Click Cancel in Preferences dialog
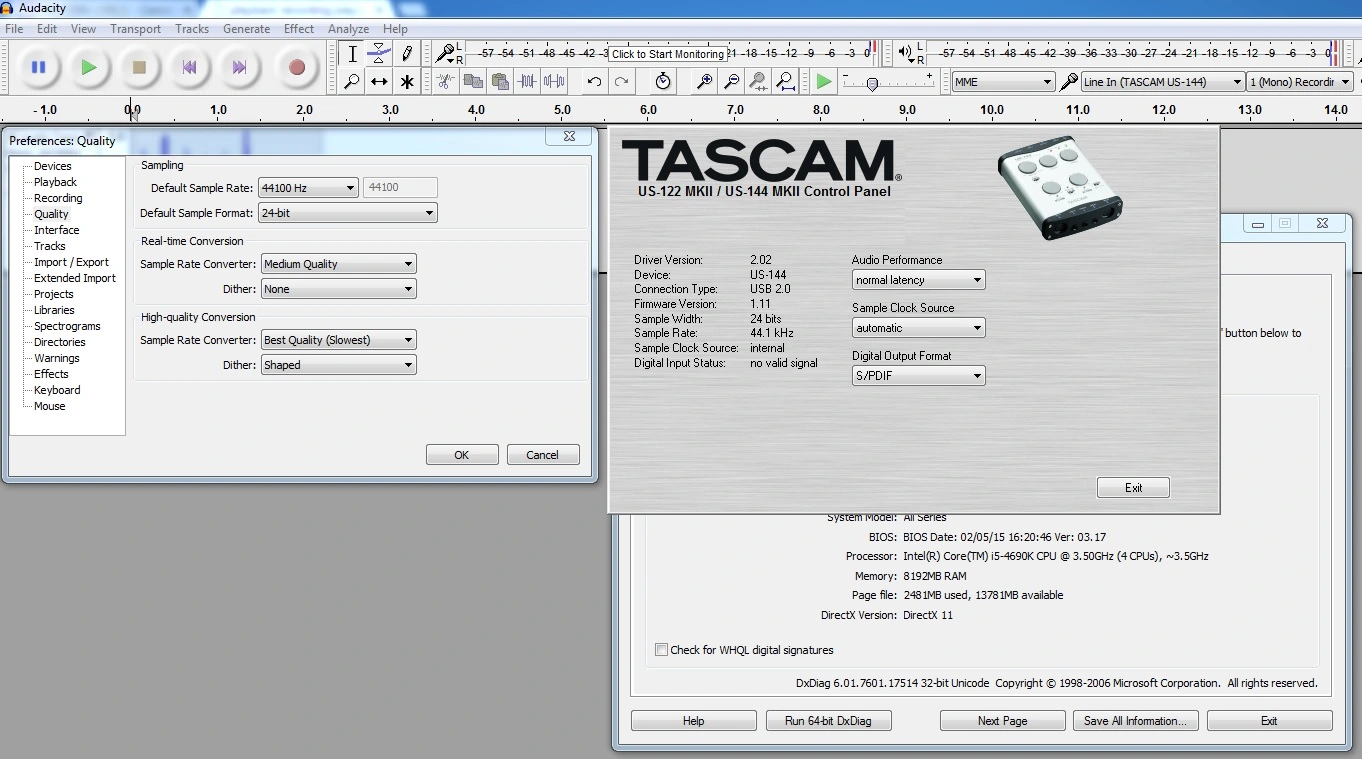 tap(543, 455)
